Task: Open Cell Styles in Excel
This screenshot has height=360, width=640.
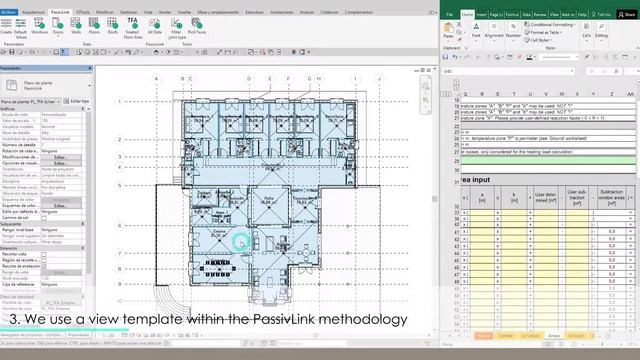Action: point(538,40)
